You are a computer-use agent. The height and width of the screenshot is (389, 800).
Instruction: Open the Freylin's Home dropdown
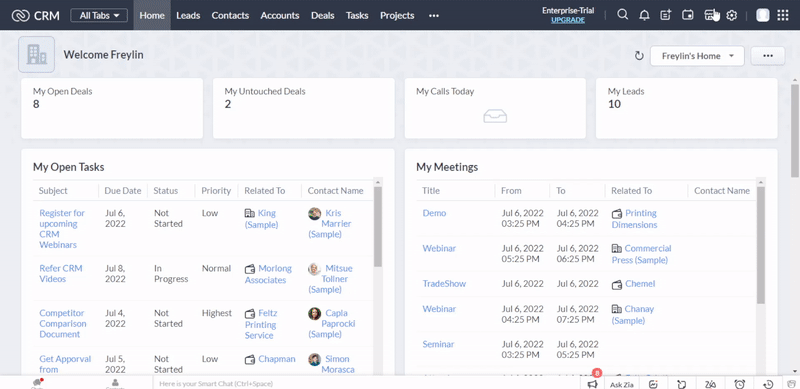697,56
